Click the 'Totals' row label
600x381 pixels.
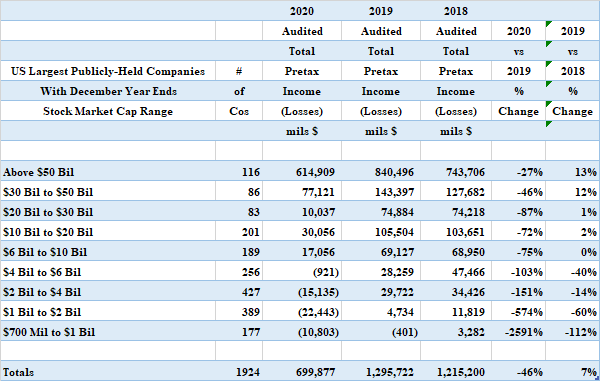pyautogui.click(x=18, y=372)
